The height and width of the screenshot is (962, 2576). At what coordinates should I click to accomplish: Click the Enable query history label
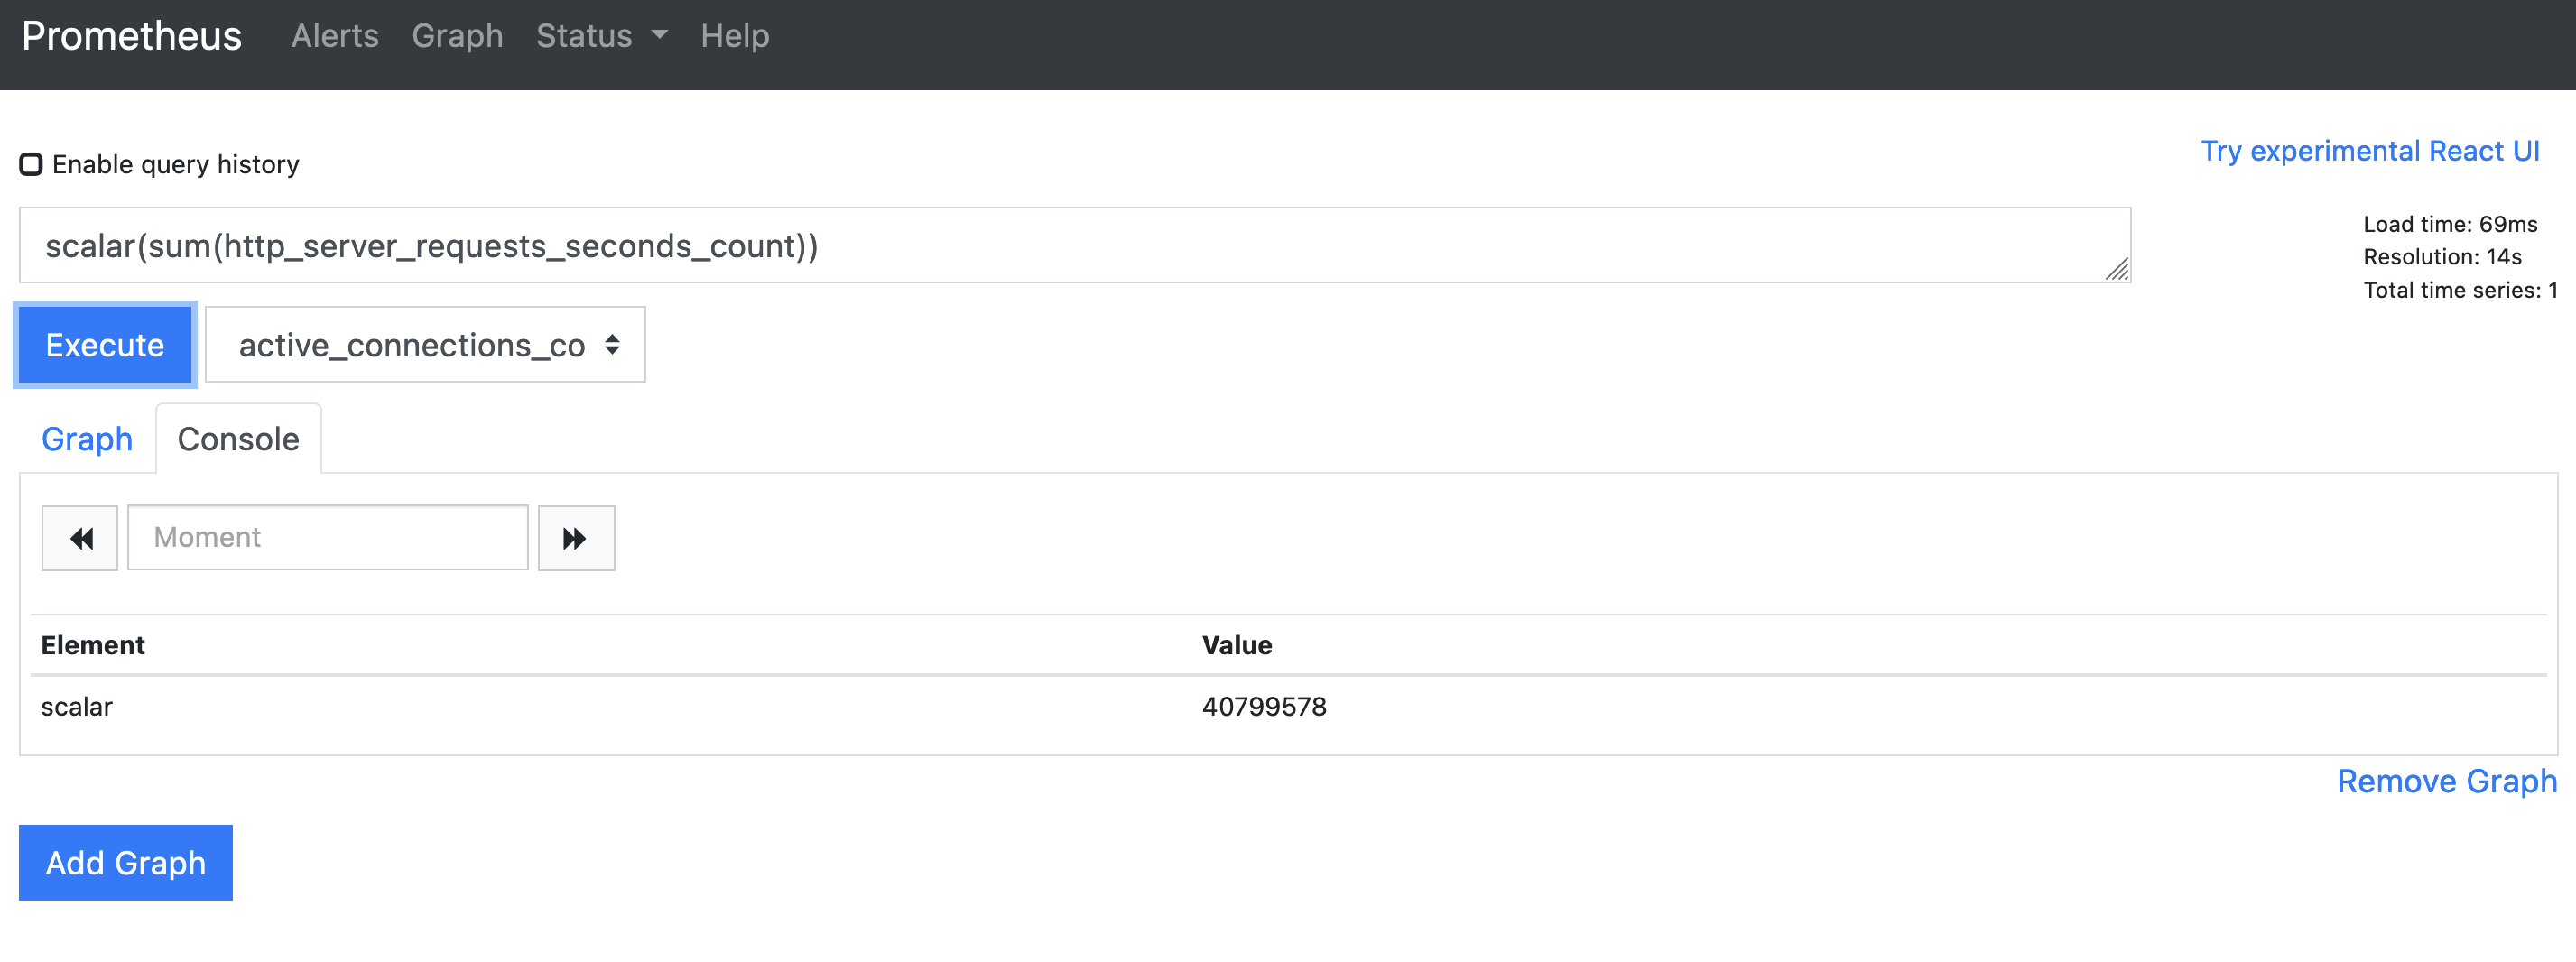click(175, 164)
